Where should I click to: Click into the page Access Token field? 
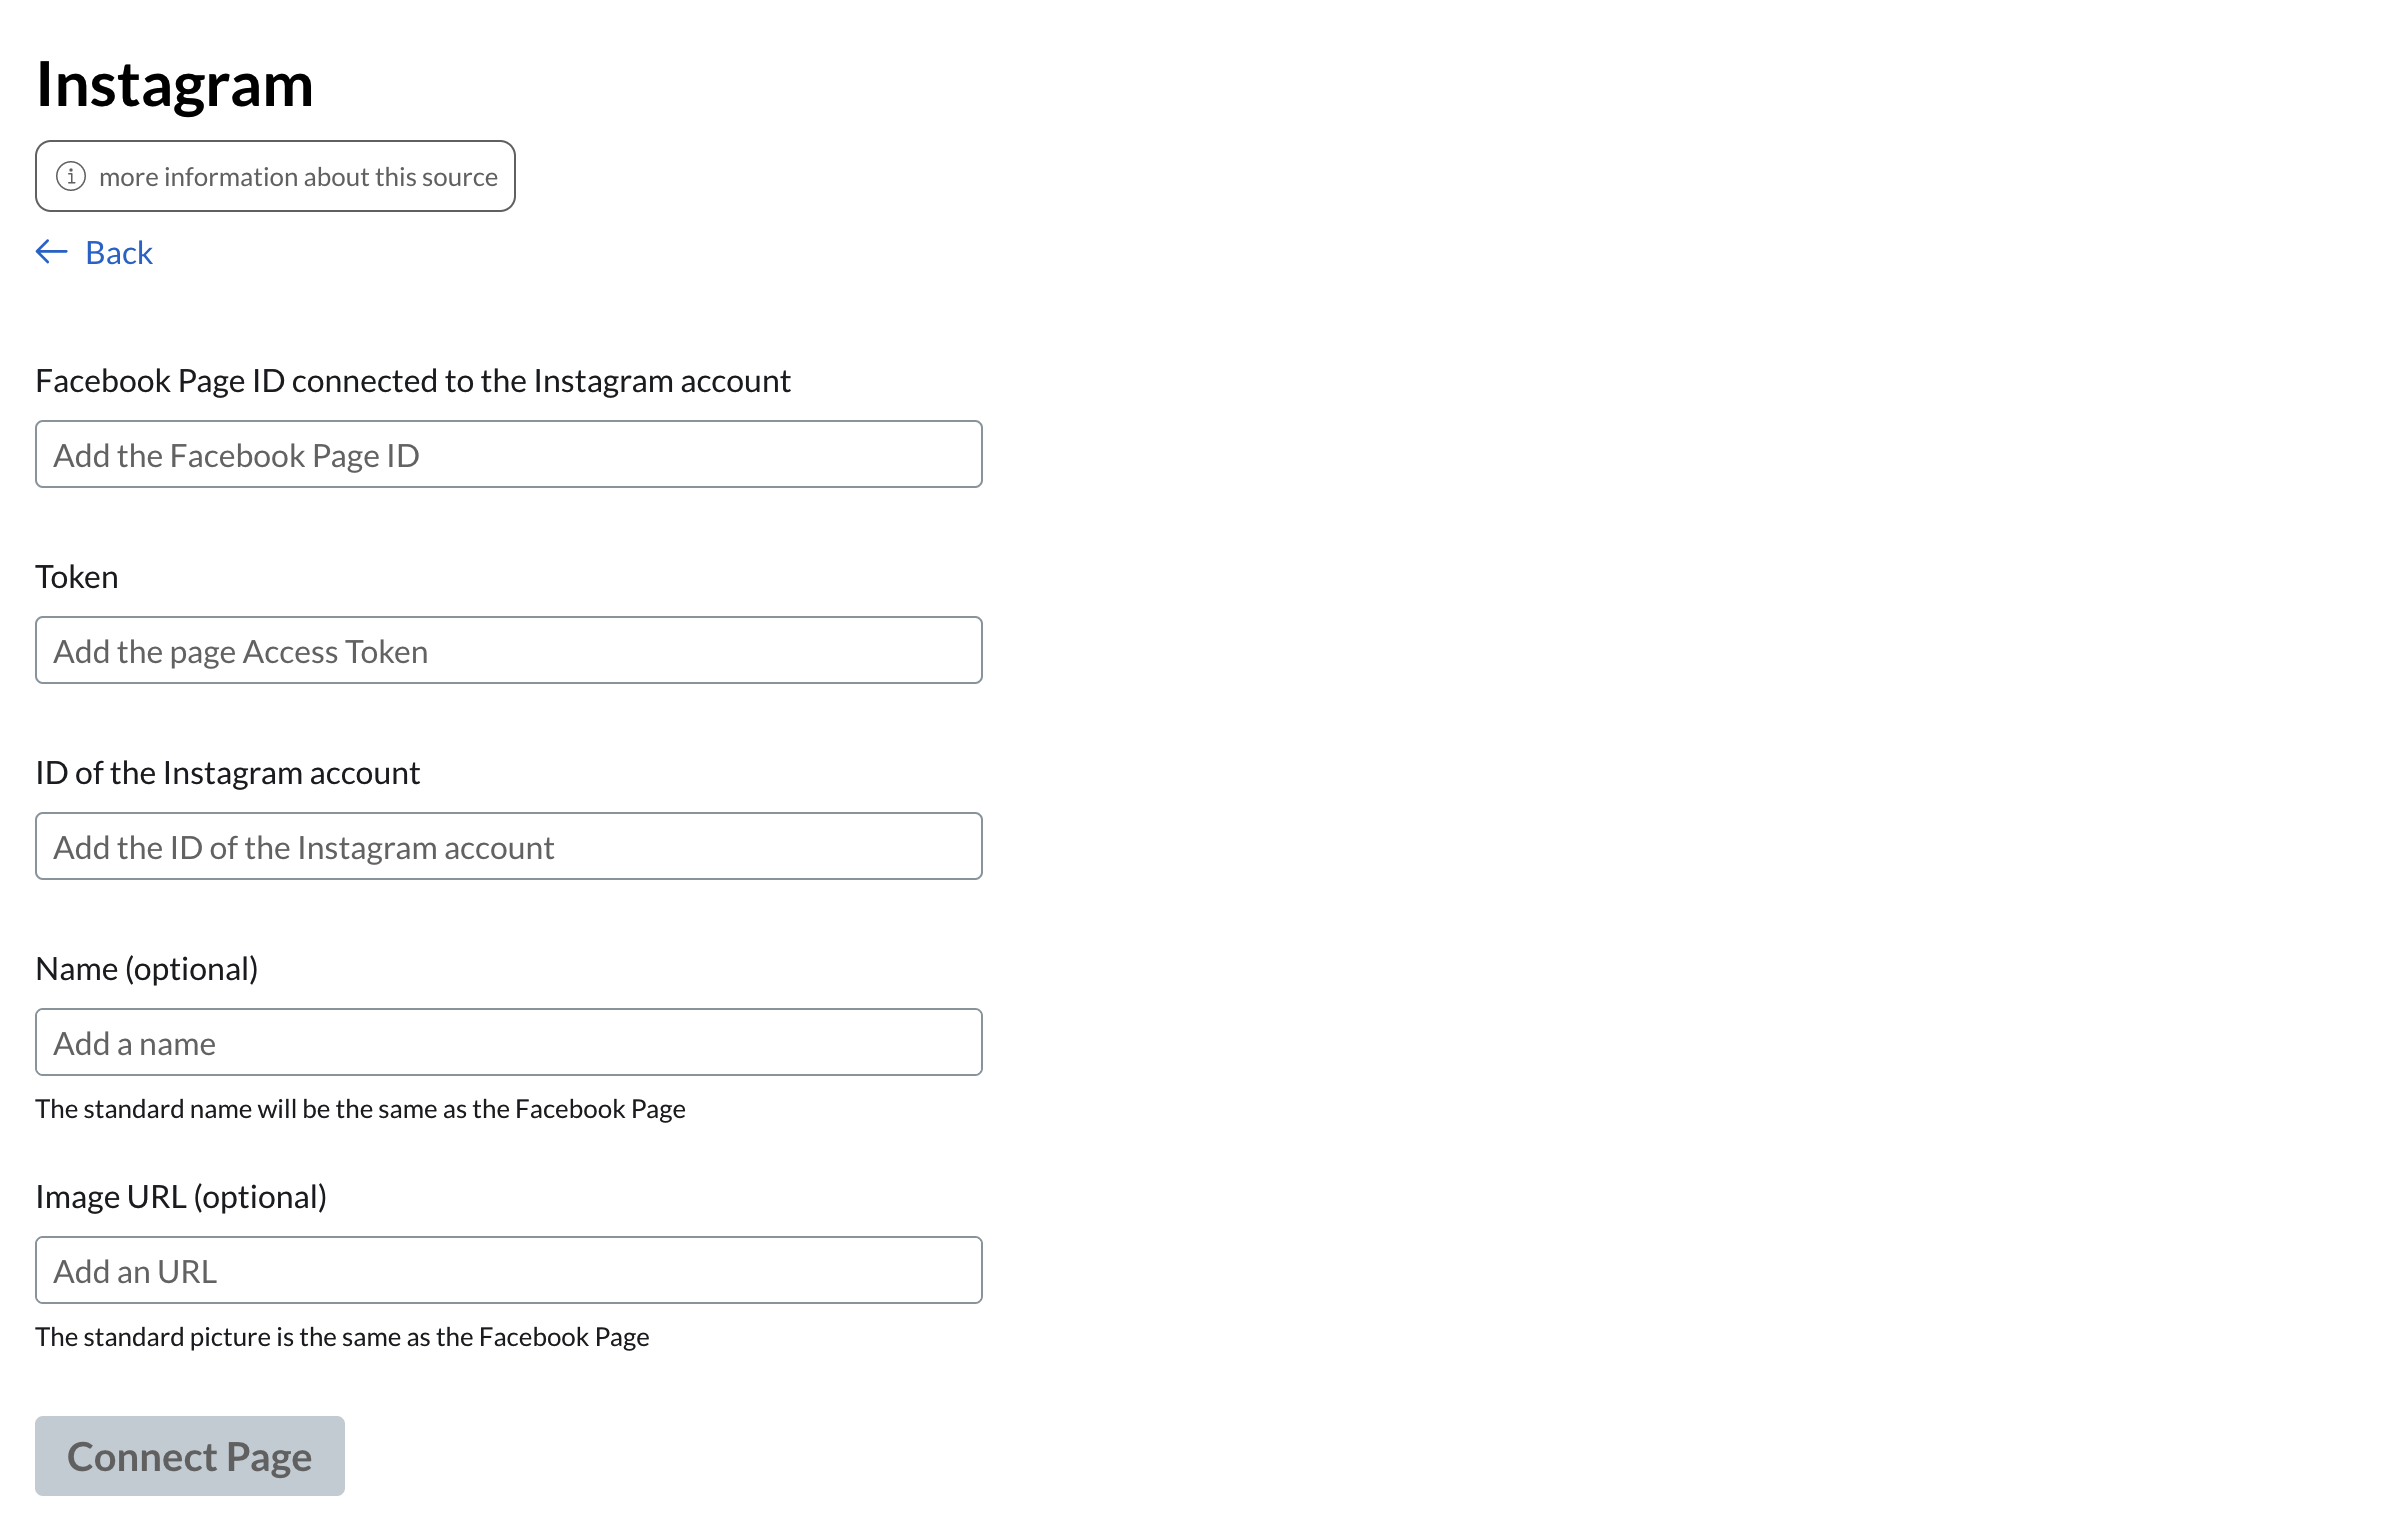(508, 651)
